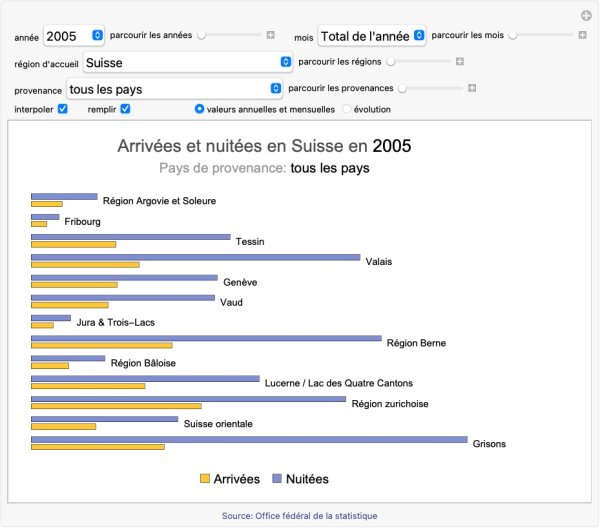Screen dimensions: 600x528
Task: Click the blue Nuitées legend square
Action: 277,479
